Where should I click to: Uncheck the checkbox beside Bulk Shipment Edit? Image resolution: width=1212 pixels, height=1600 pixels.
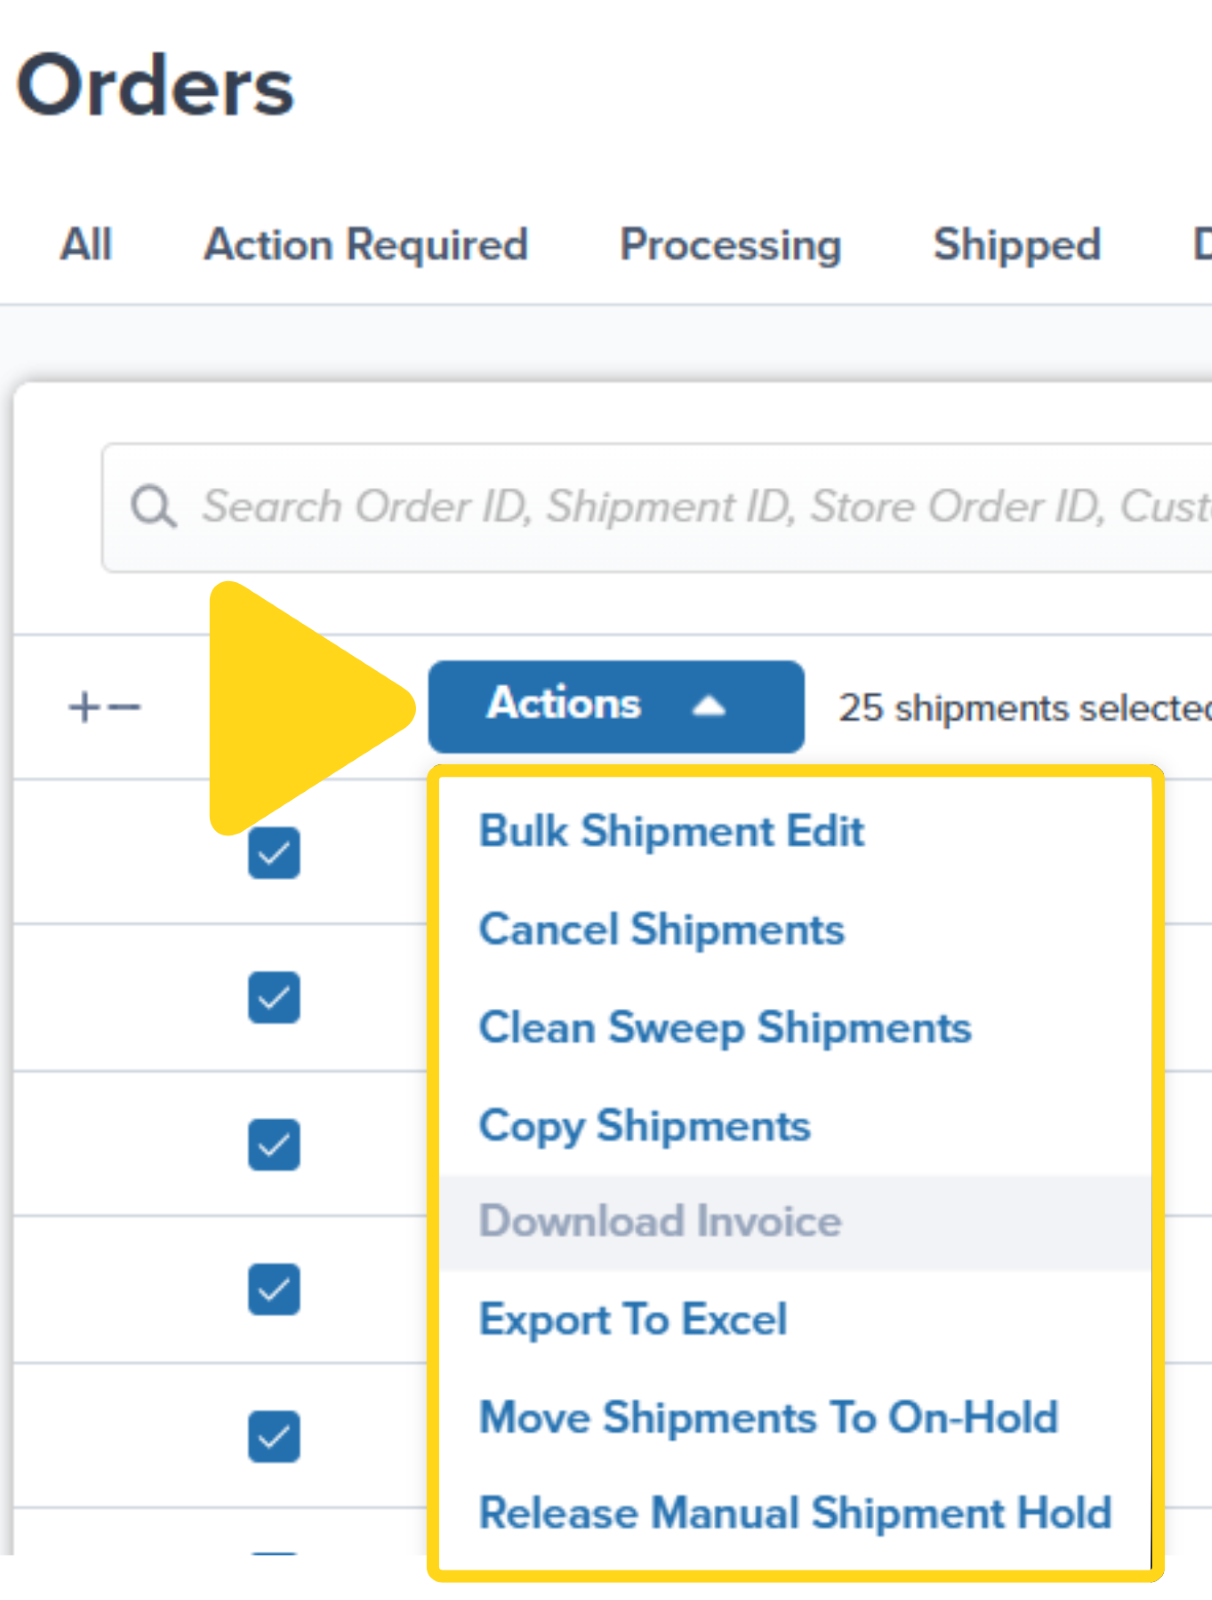(x=274, y=853)
